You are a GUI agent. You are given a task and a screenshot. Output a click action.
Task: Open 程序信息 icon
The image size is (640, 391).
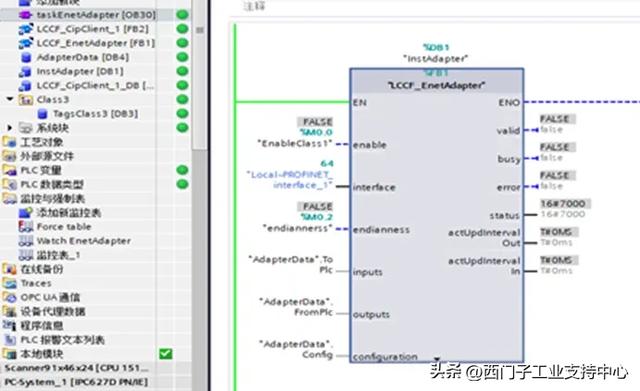click(x=9, y=325)
